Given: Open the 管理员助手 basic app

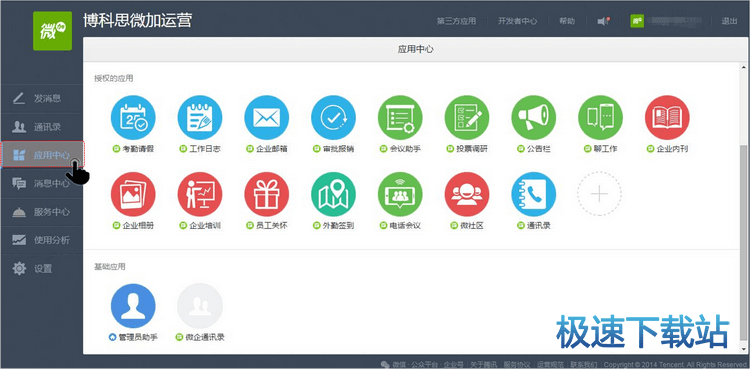Looking at the screenshot, I should click(133, 306).
